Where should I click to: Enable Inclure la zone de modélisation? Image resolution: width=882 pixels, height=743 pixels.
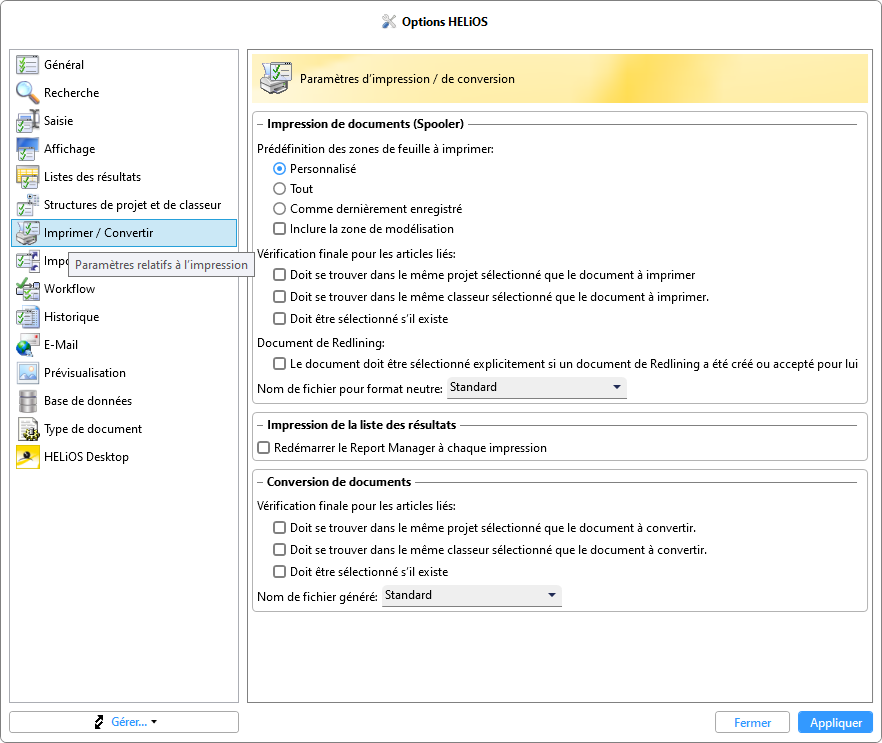point(280,228)
